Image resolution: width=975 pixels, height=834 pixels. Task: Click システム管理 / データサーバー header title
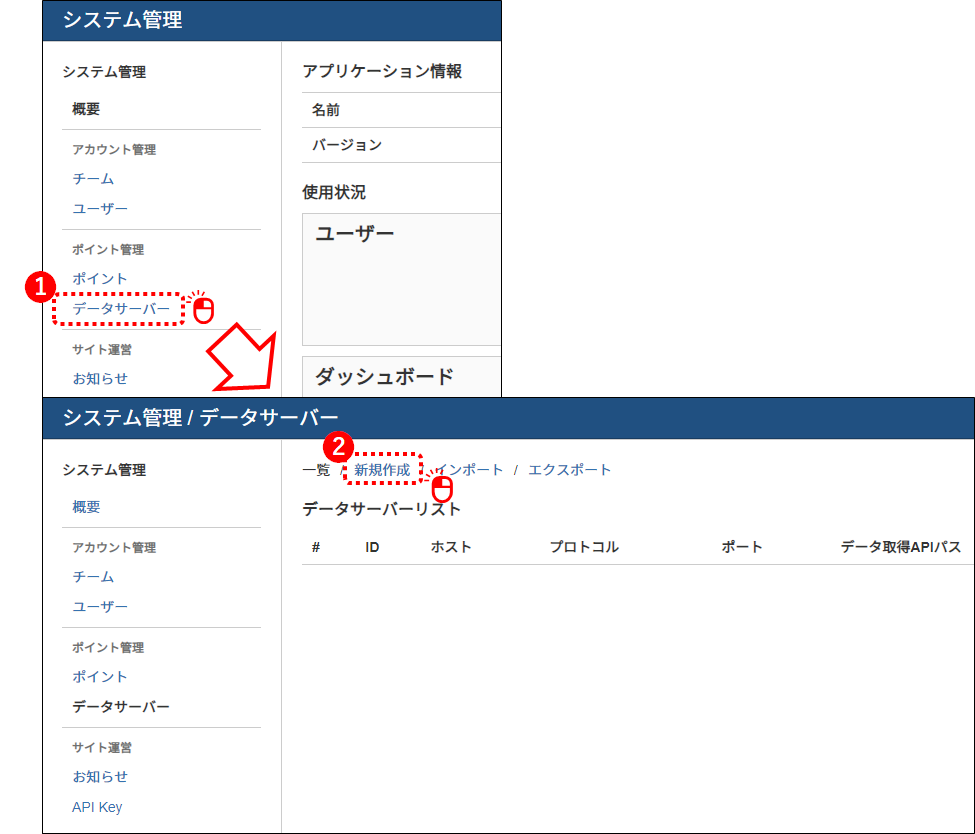pos(200,417)
